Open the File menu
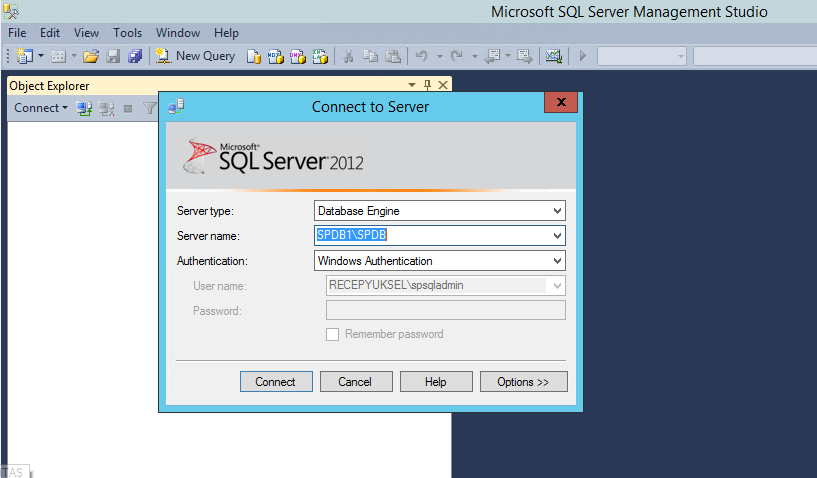Viewport: 817px width, 478px height. click(17, 33)
